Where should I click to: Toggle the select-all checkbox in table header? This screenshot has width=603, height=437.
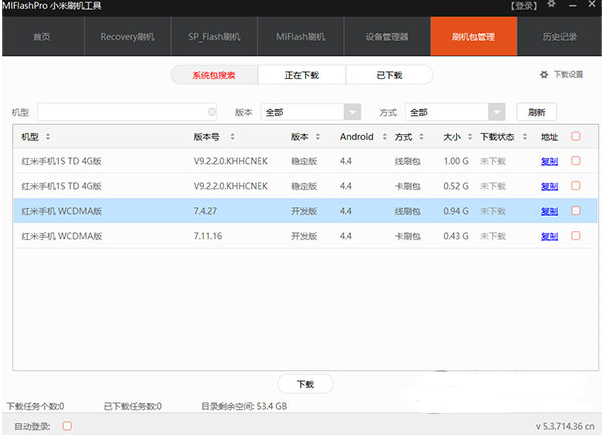tap(576, 136)
